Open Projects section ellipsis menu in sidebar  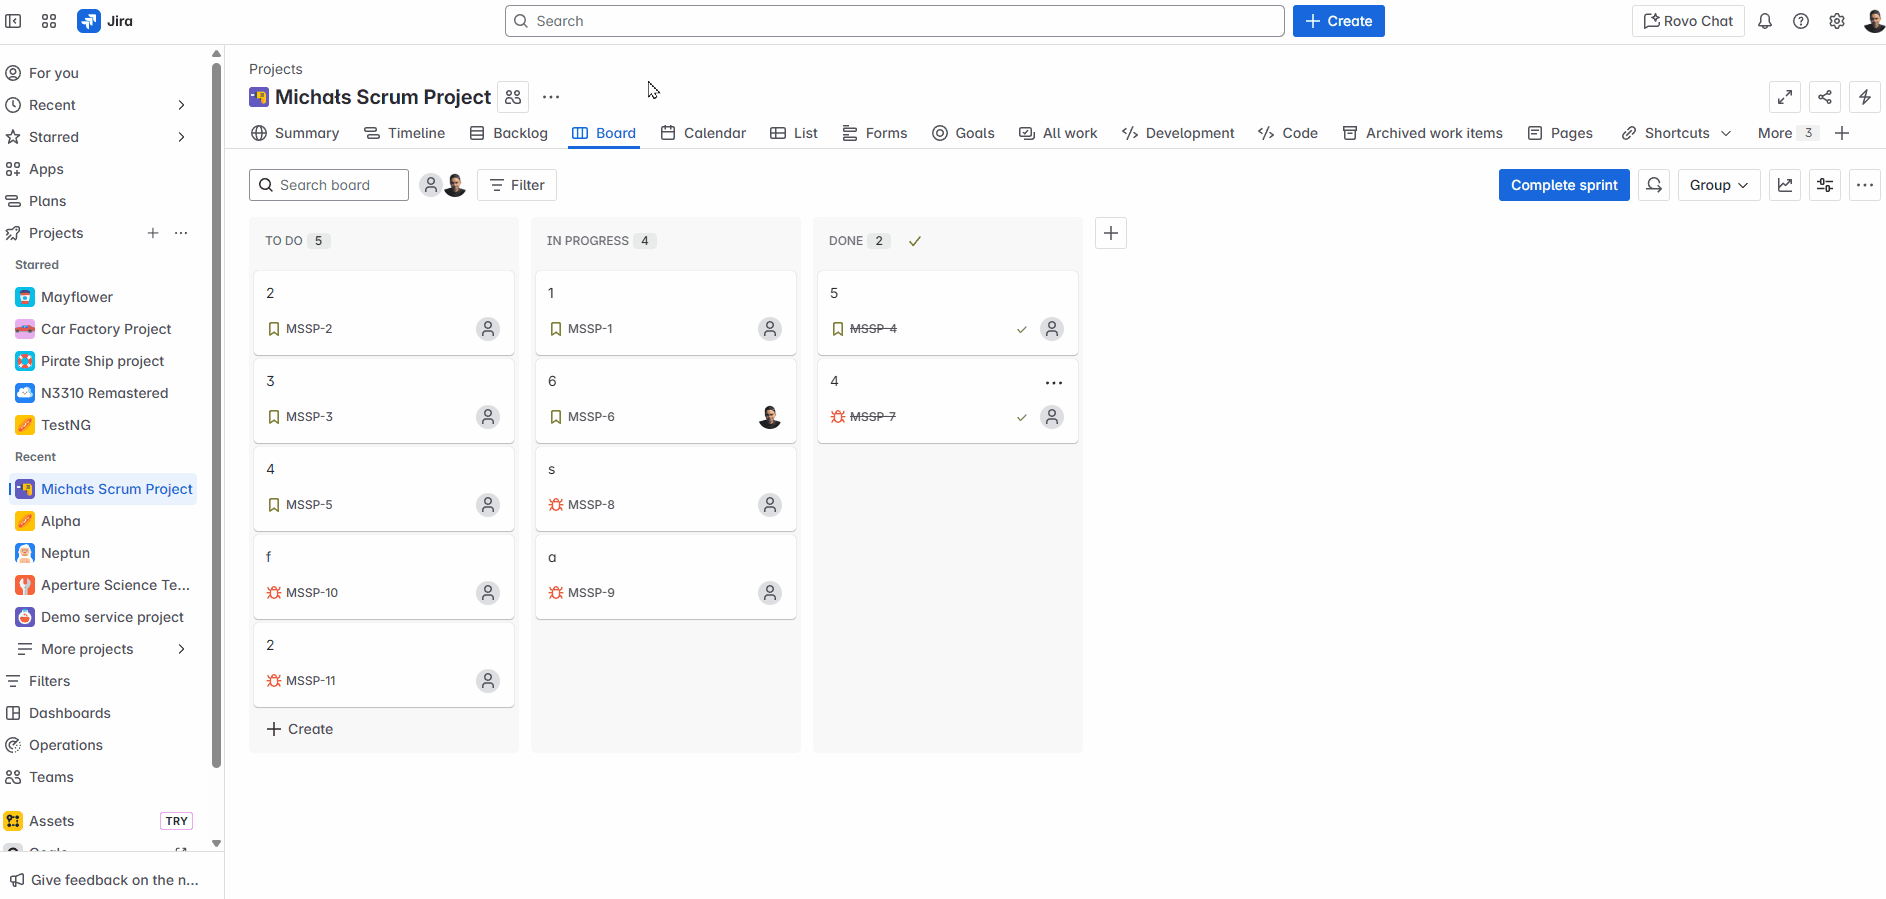[181, 233]
